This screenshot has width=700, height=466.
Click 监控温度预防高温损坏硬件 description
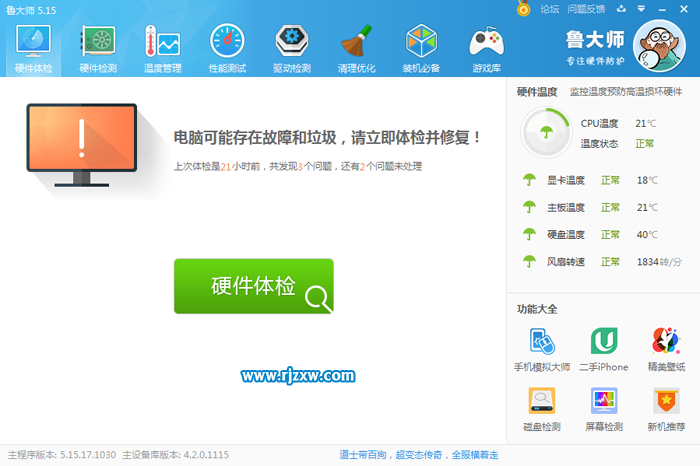pyautogui.click(x=626, y=92)
